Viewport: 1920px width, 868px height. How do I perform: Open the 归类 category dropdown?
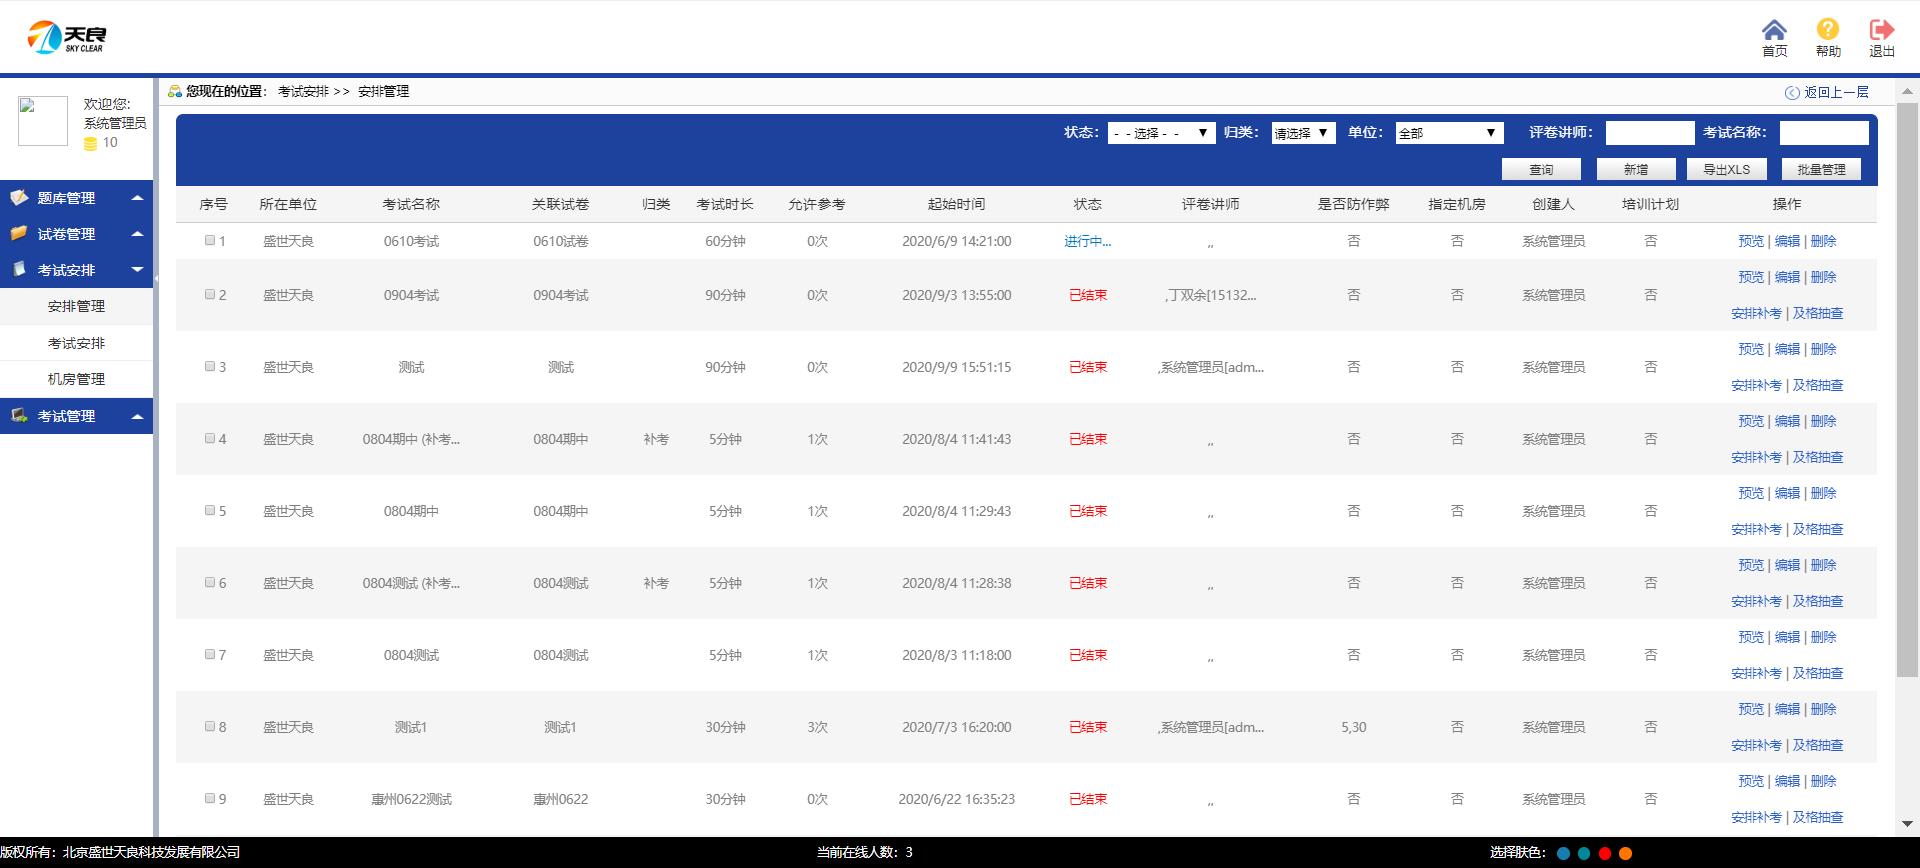click(1303, 133)
